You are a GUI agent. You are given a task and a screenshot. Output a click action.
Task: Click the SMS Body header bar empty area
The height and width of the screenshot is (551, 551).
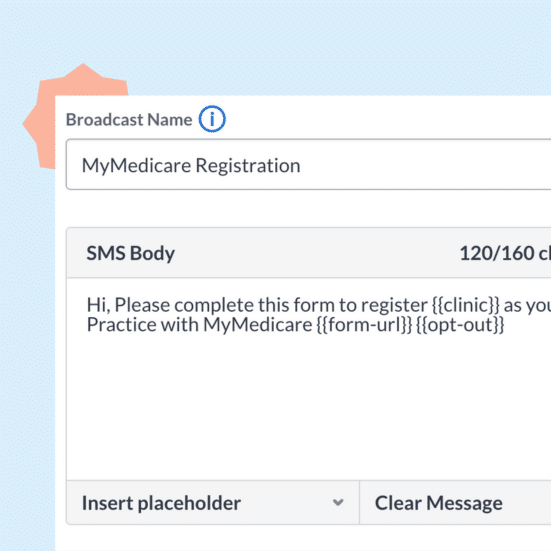tap(316, 253)
